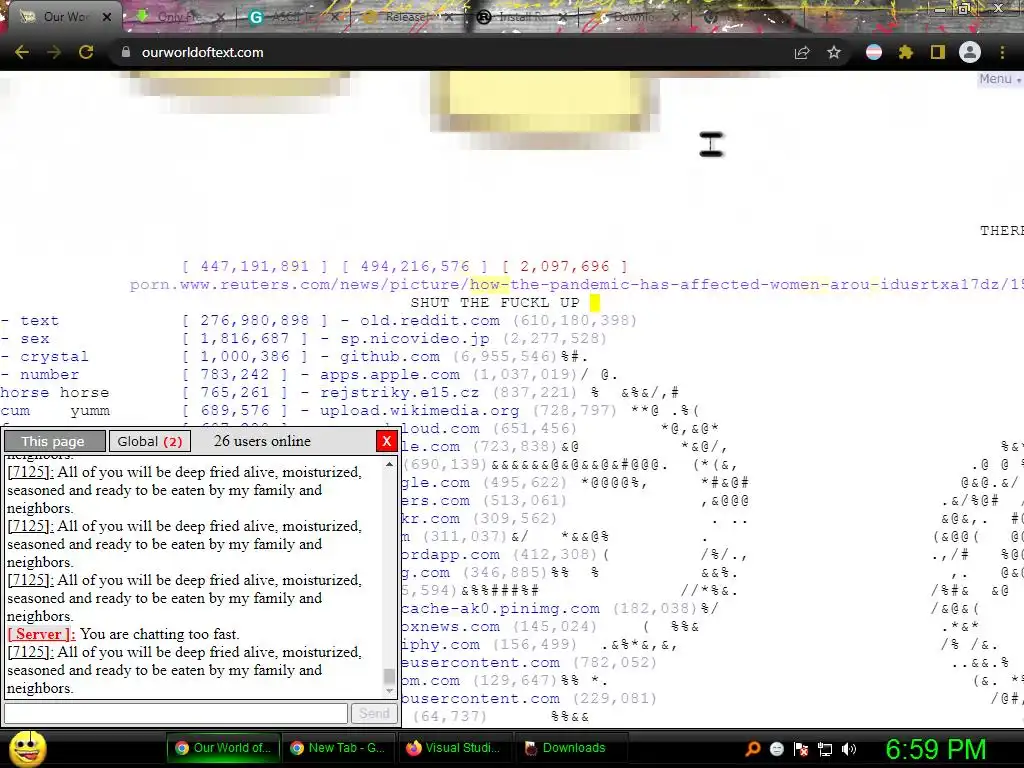The image size is (1024, 768).
Task: Click the 6:59 PM taskbar clock
Action: 936,749
